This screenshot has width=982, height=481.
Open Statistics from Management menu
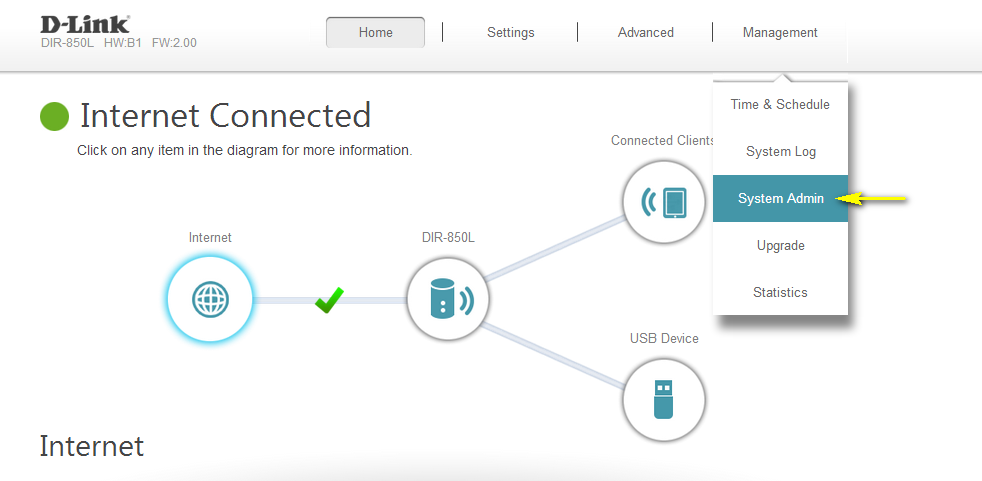click(x=780, y=292)
